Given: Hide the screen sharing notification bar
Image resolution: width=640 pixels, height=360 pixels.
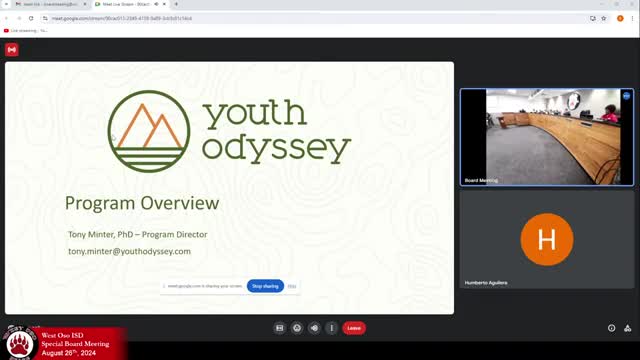Looking at the screenshot, I should click(292, 286).
